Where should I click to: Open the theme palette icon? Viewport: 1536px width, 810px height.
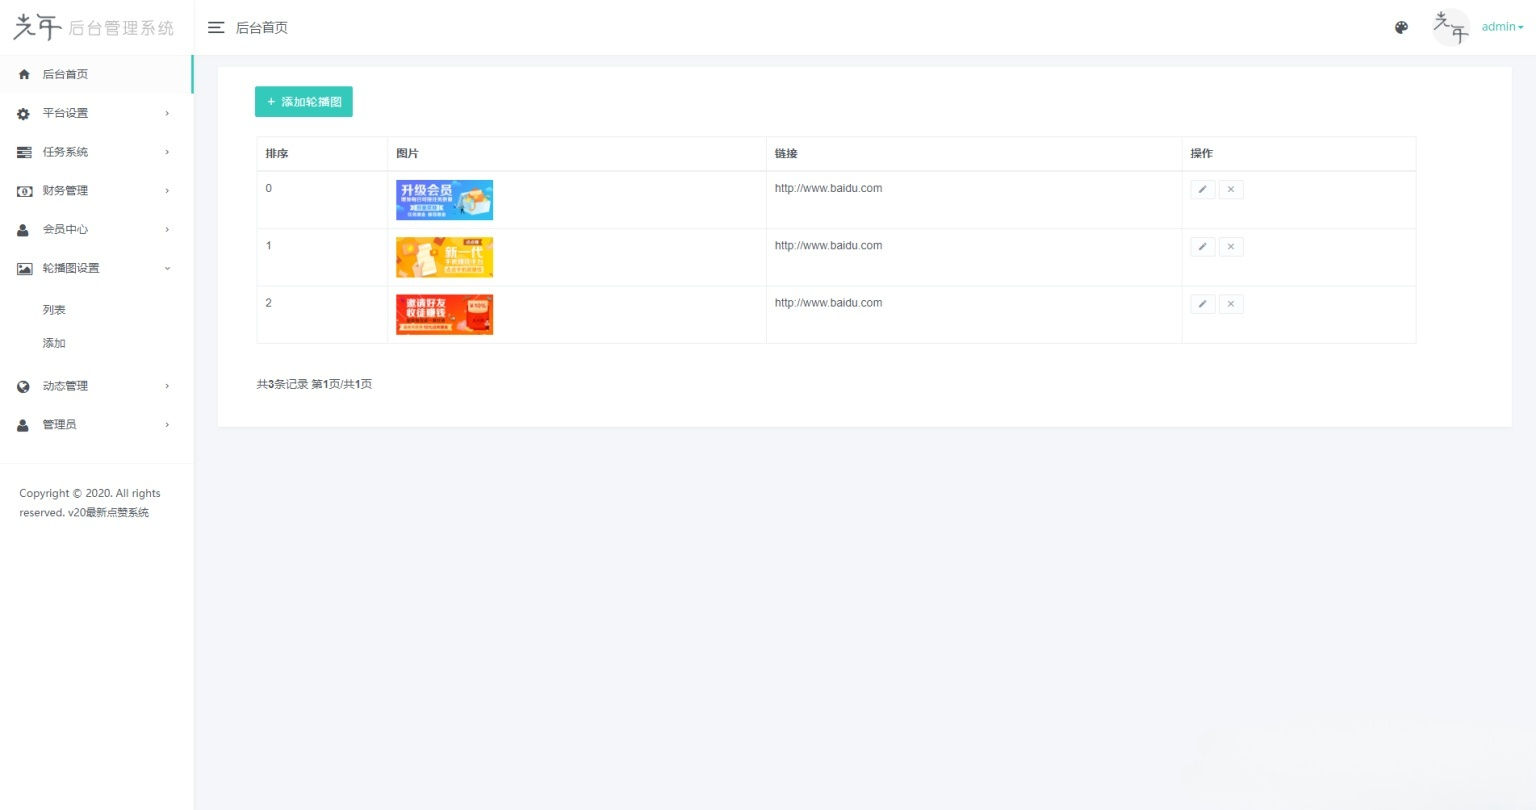click(1401, 28)
